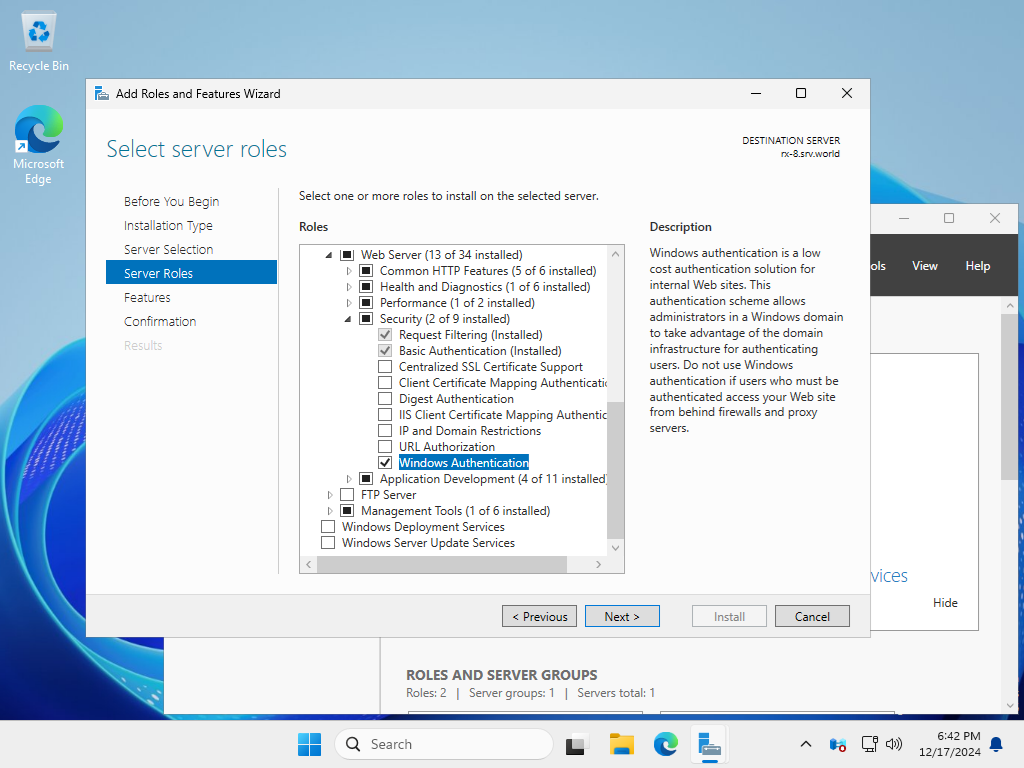Viewport: 1024px width, 768px height.
Task: Open the Recycle Bin on the desktop
Action: pos(38,32)
